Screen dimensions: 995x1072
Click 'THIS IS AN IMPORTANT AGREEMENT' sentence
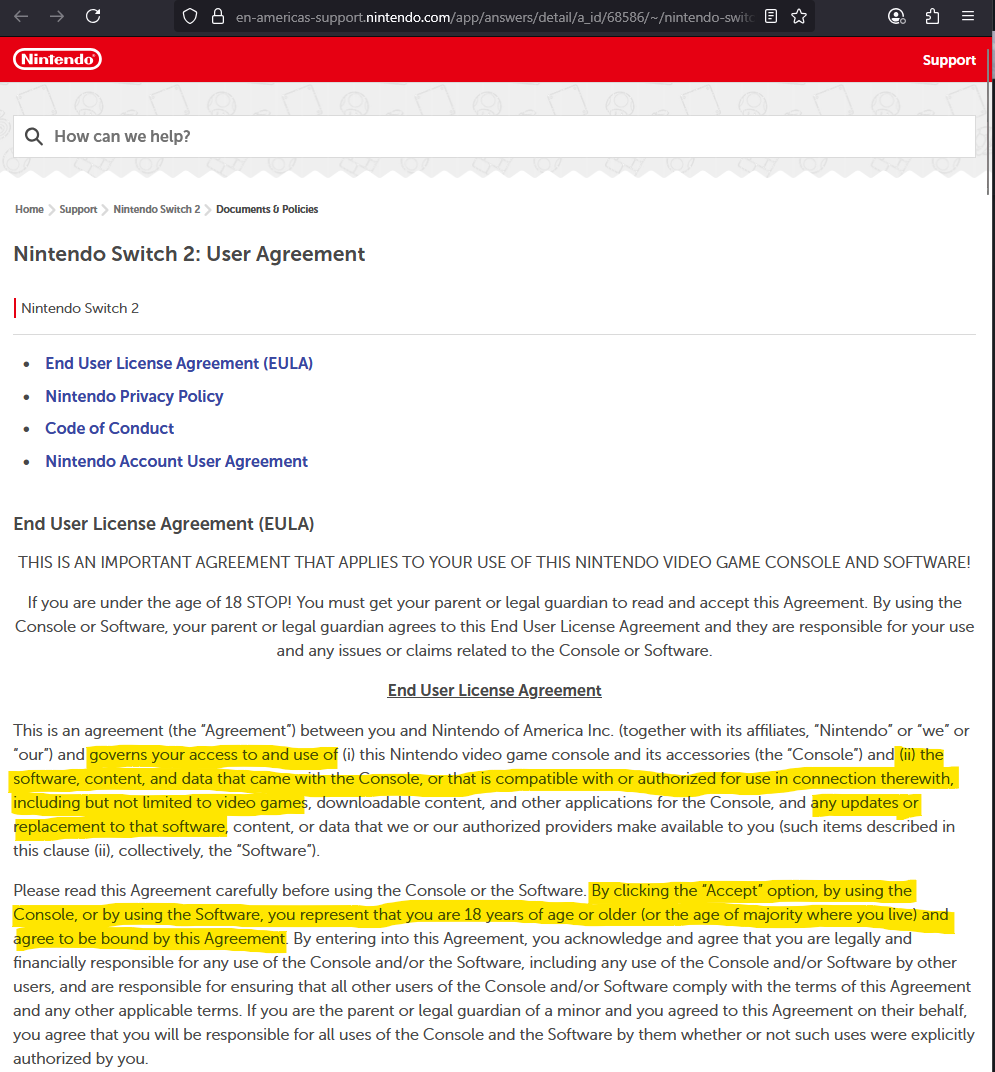[x=494, y=563]
